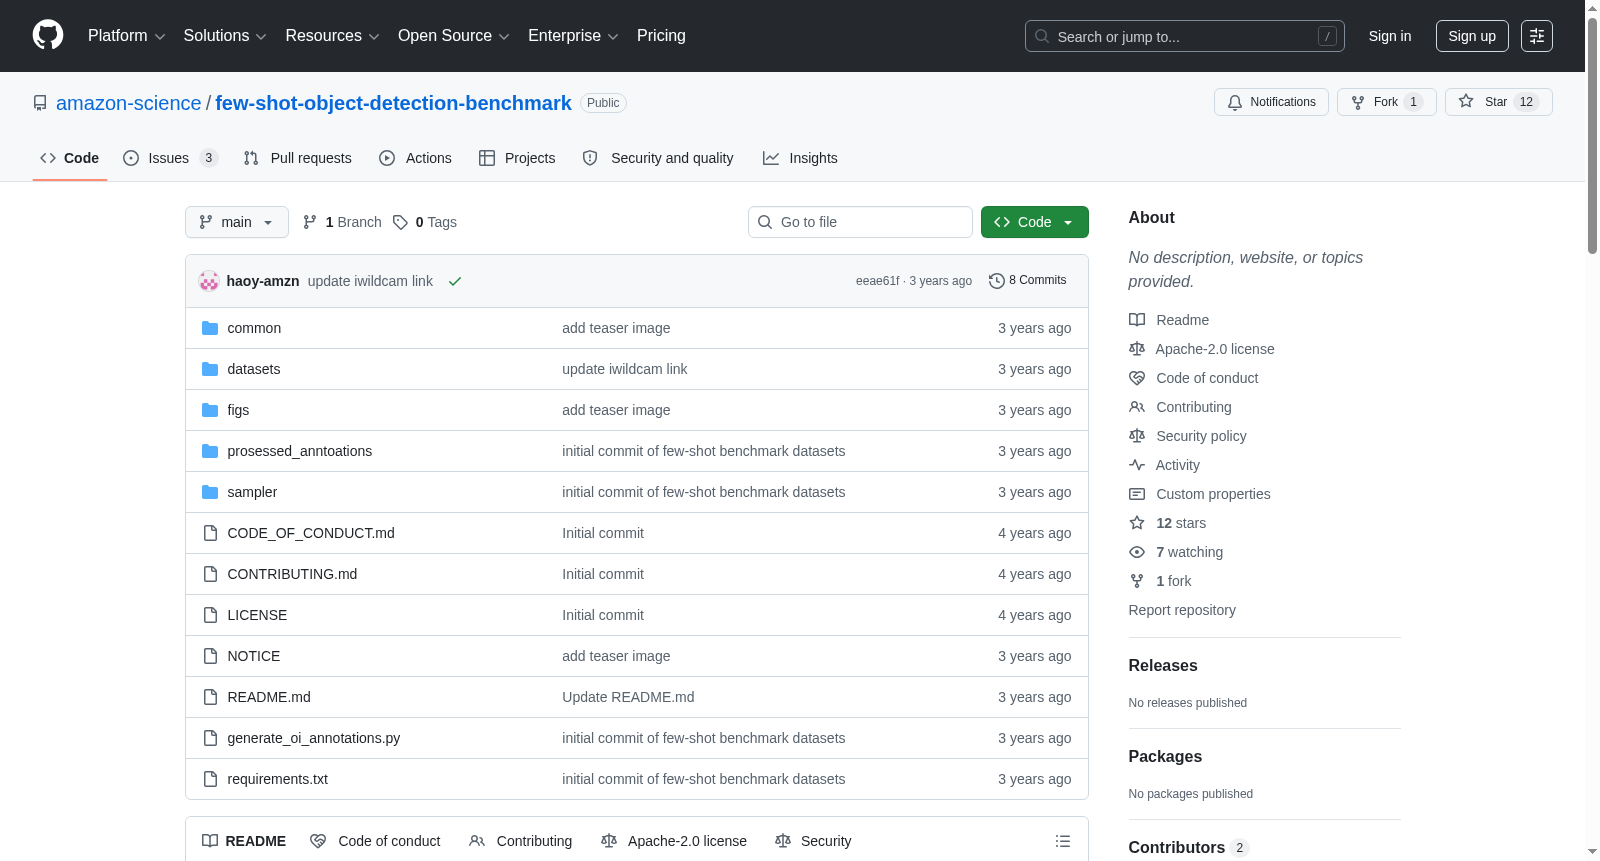This screenshot has width=1600, height=861.
Task: Switch to the Actions tab
Action: pyautogui.click(x=415, y=158)
